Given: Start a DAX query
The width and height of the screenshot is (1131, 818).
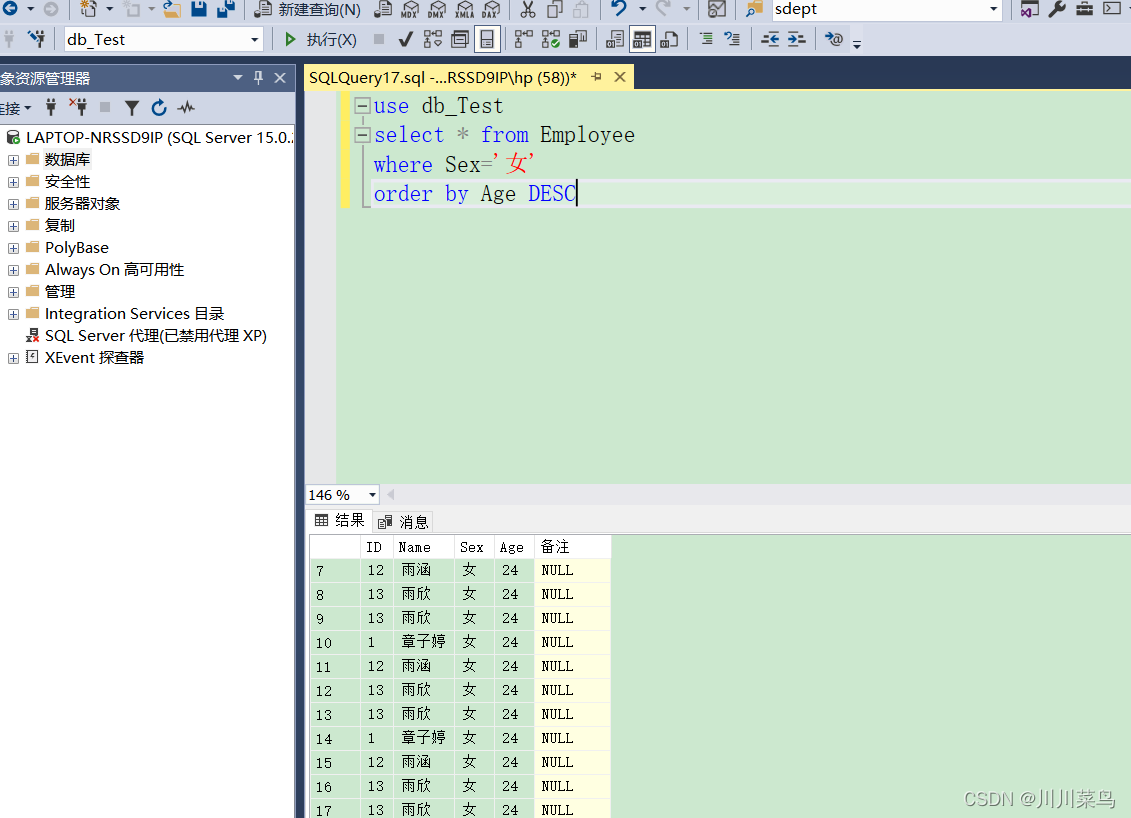Looking at the screenshot, I should [x=491, y=9].
